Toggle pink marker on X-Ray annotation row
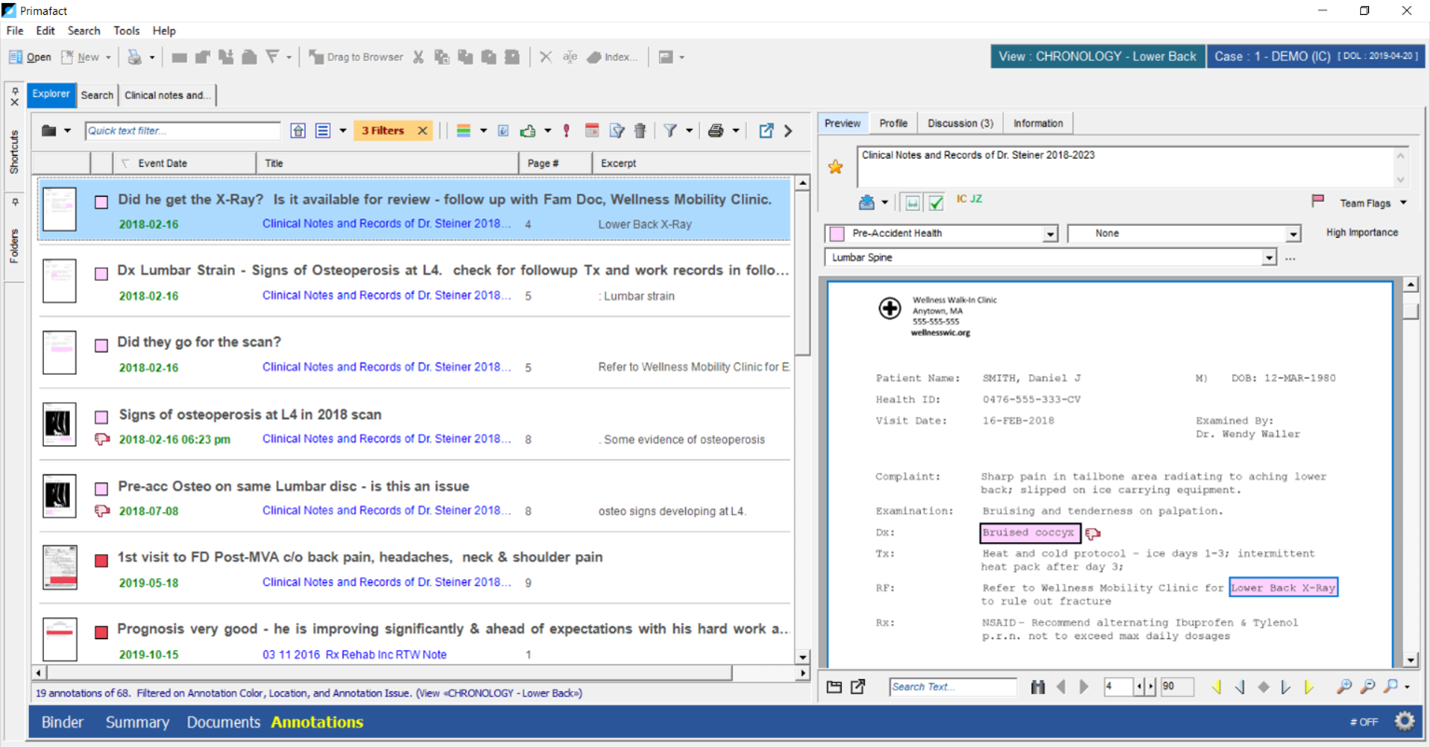 coord(101,202)
